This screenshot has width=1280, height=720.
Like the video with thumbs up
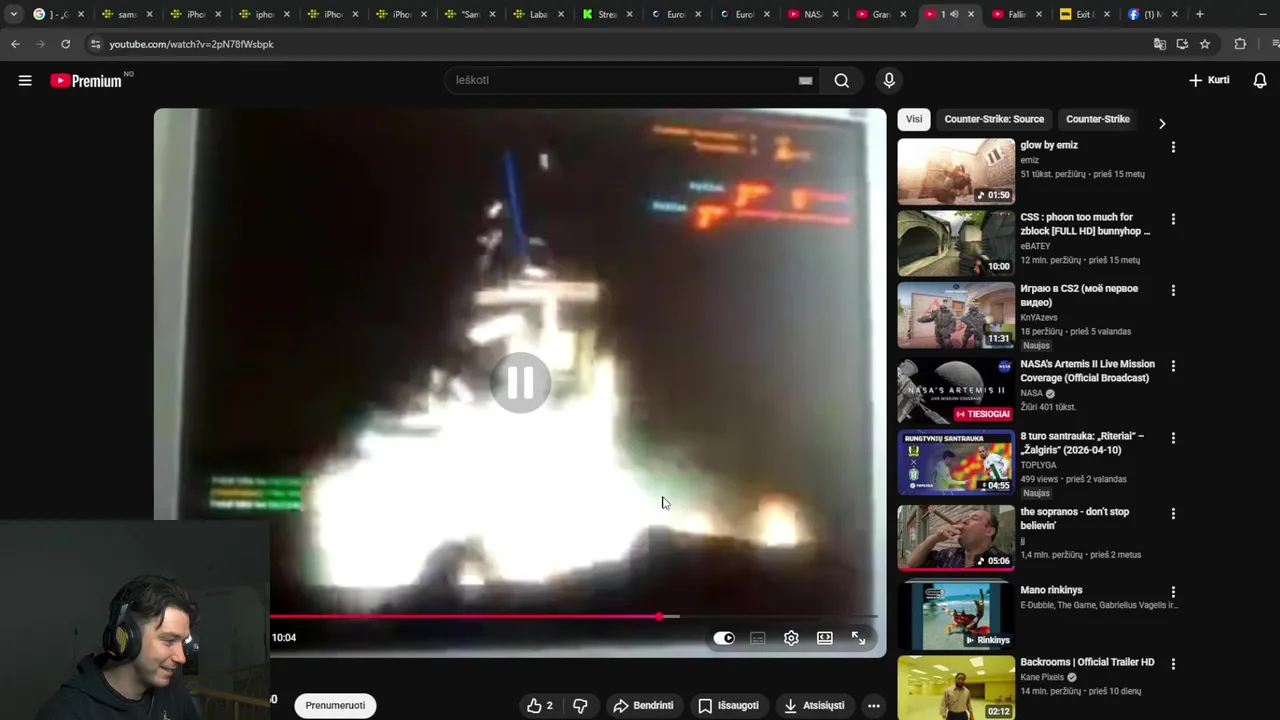[x=540, y=706]
